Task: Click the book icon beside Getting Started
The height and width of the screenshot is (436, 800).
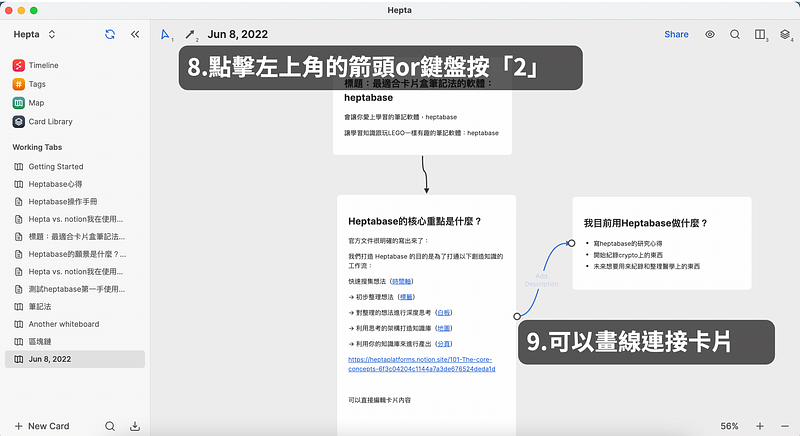Action: click(x=19, y=167)
